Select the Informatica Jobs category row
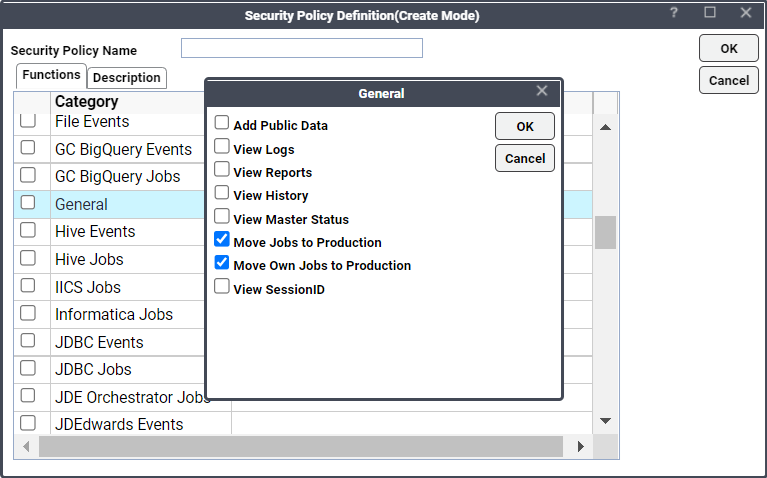Viewport: 767px width, 478px height. 114,314
